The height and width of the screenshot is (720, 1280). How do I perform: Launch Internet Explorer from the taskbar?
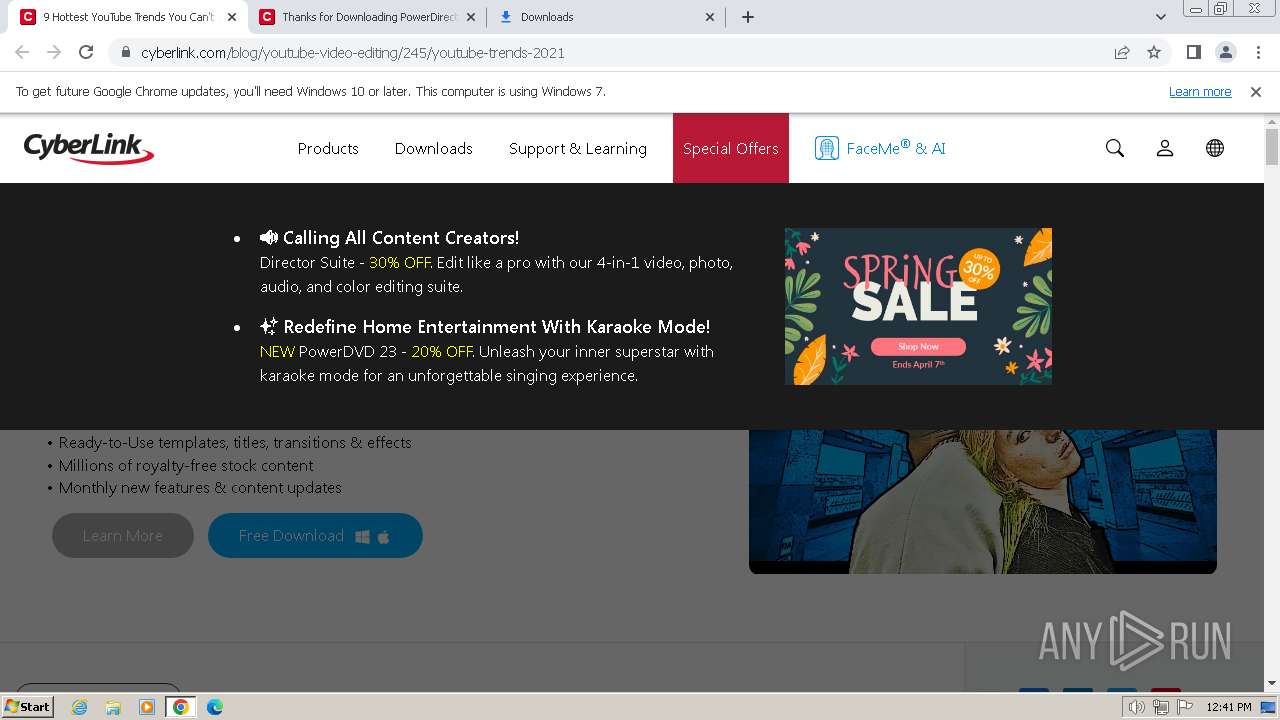[x=79, y=707]
